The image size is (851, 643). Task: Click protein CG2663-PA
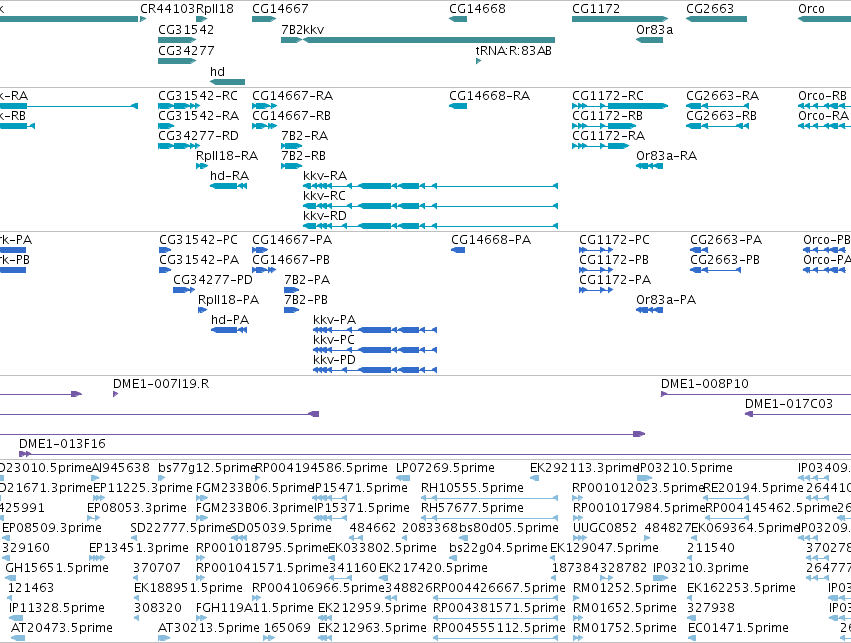point(699,250)
